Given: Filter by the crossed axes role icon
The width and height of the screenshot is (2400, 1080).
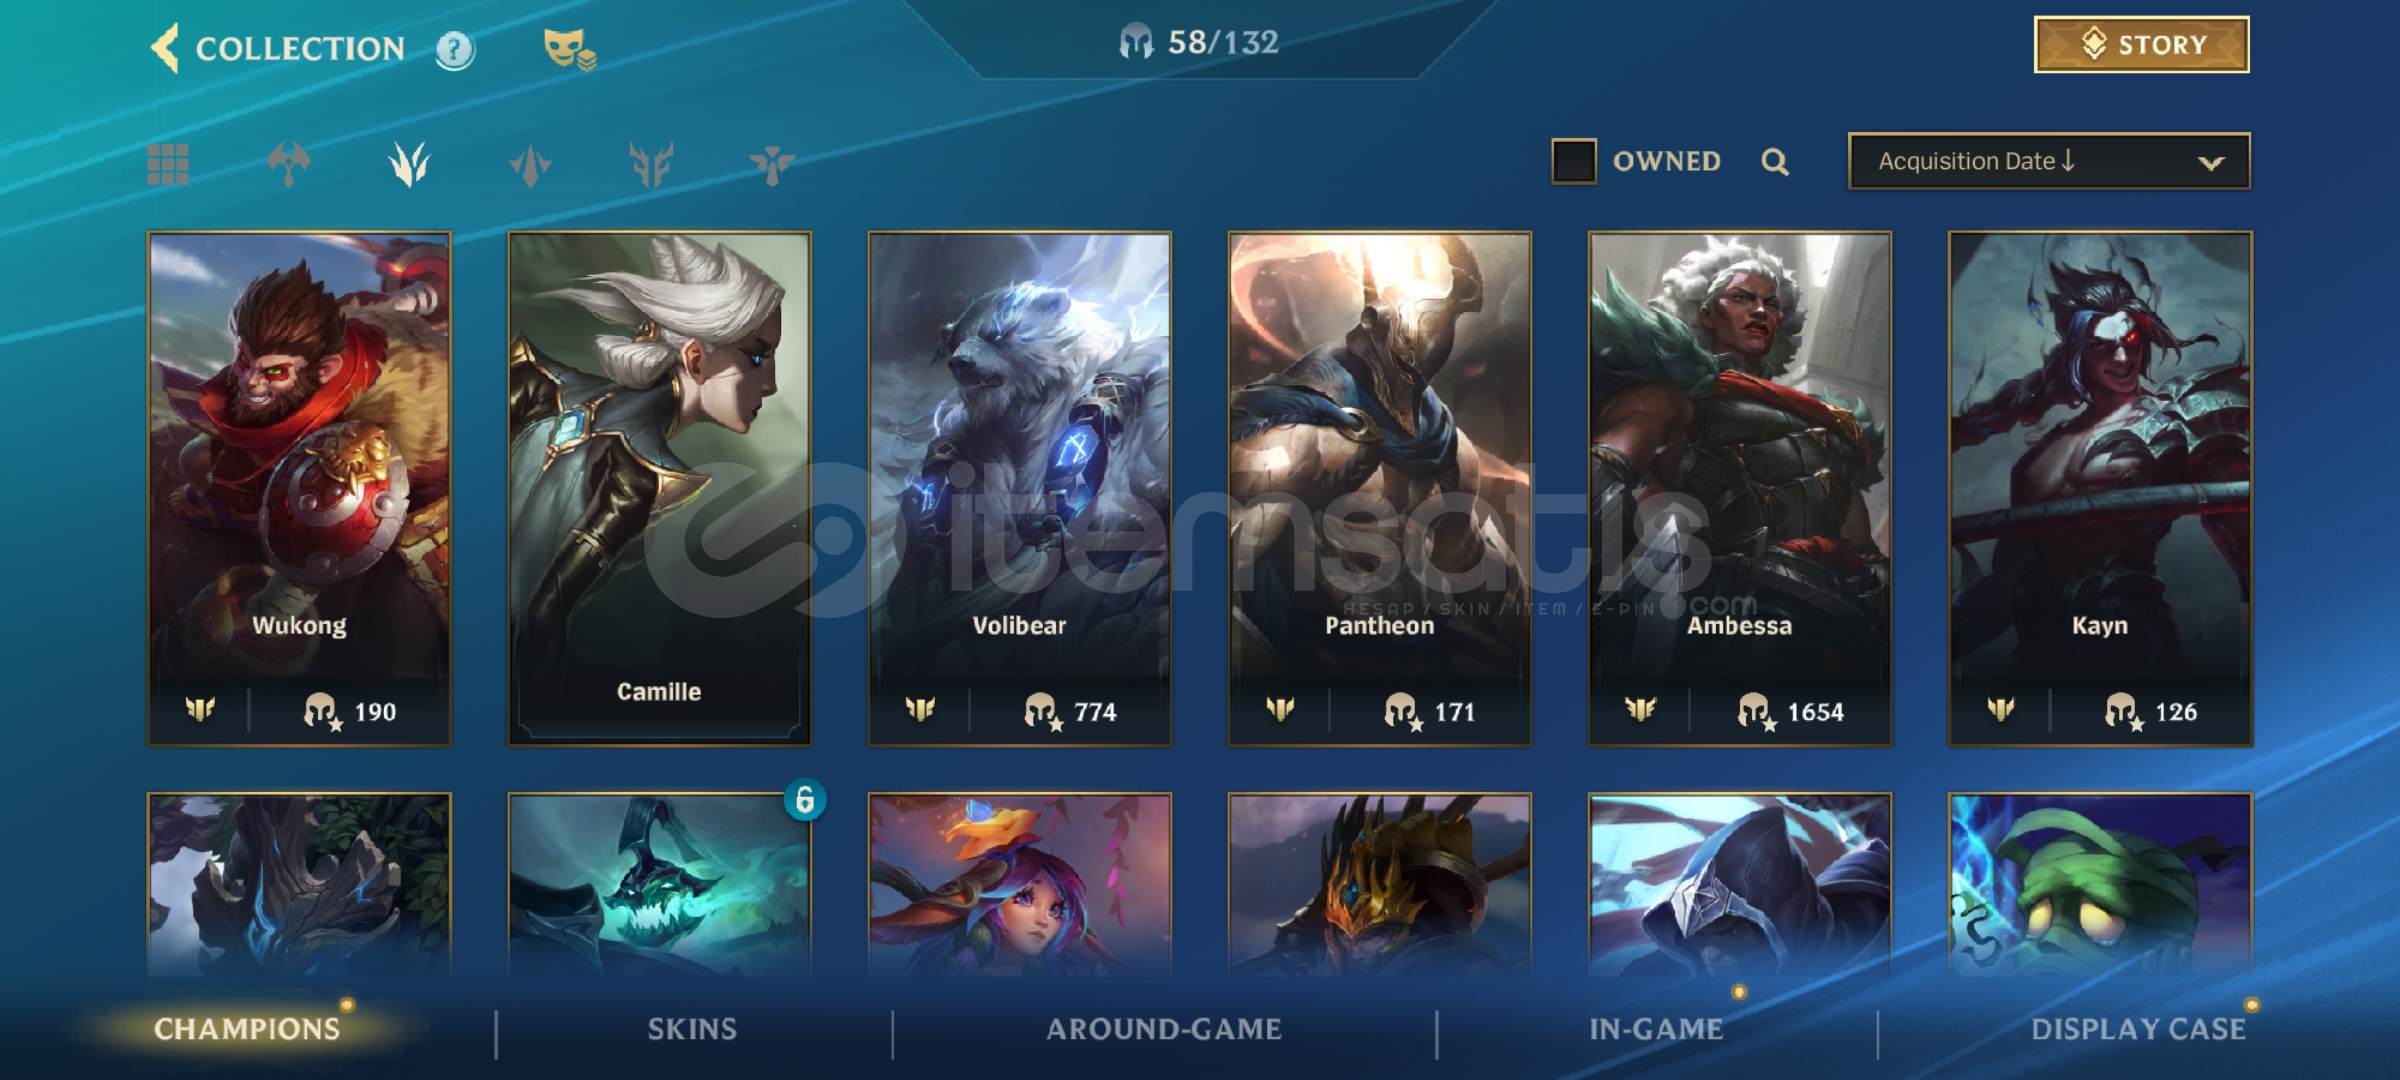Looking at the screenshot, I should [289, 163].
